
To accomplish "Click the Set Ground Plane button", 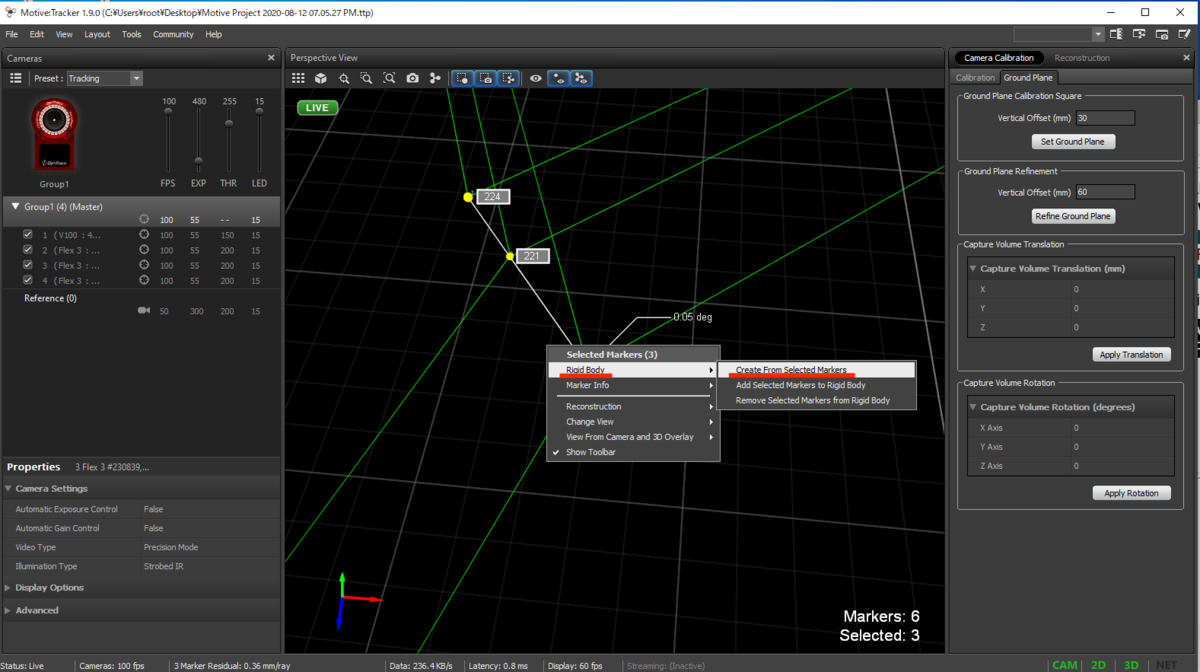I will click(1073, 142).
